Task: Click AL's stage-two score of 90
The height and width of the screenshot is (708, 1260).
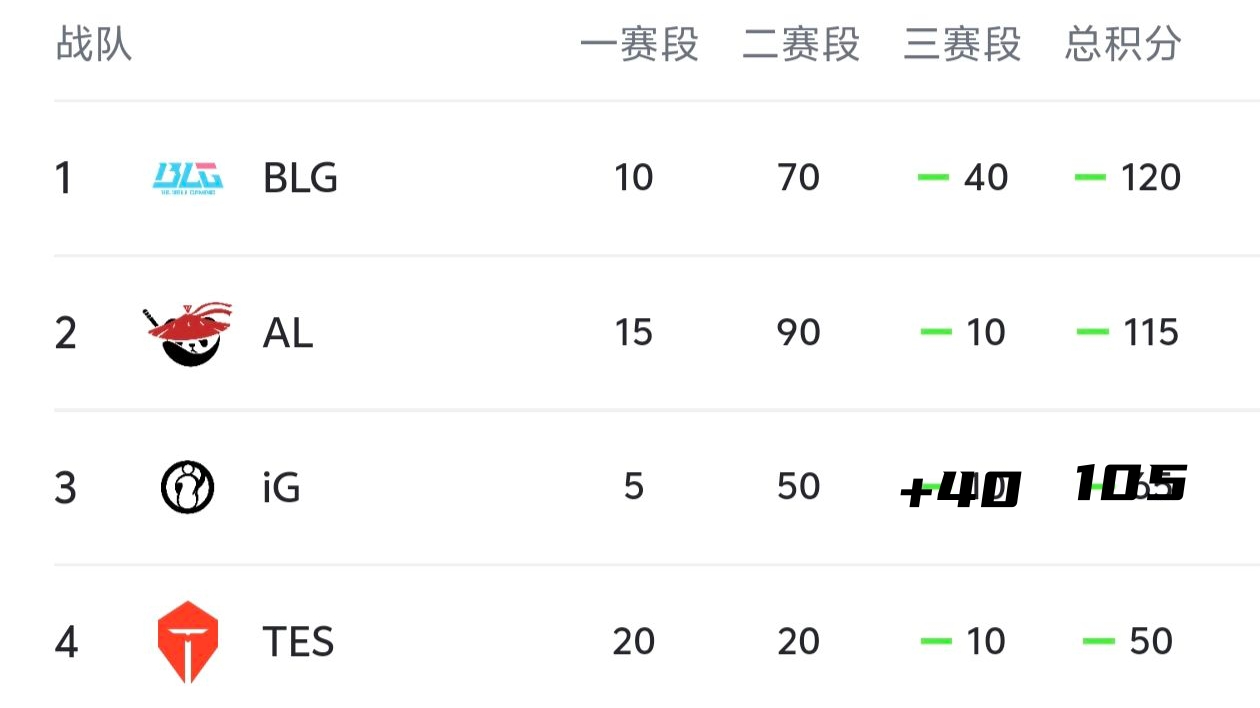Action: tap(798, 333)
